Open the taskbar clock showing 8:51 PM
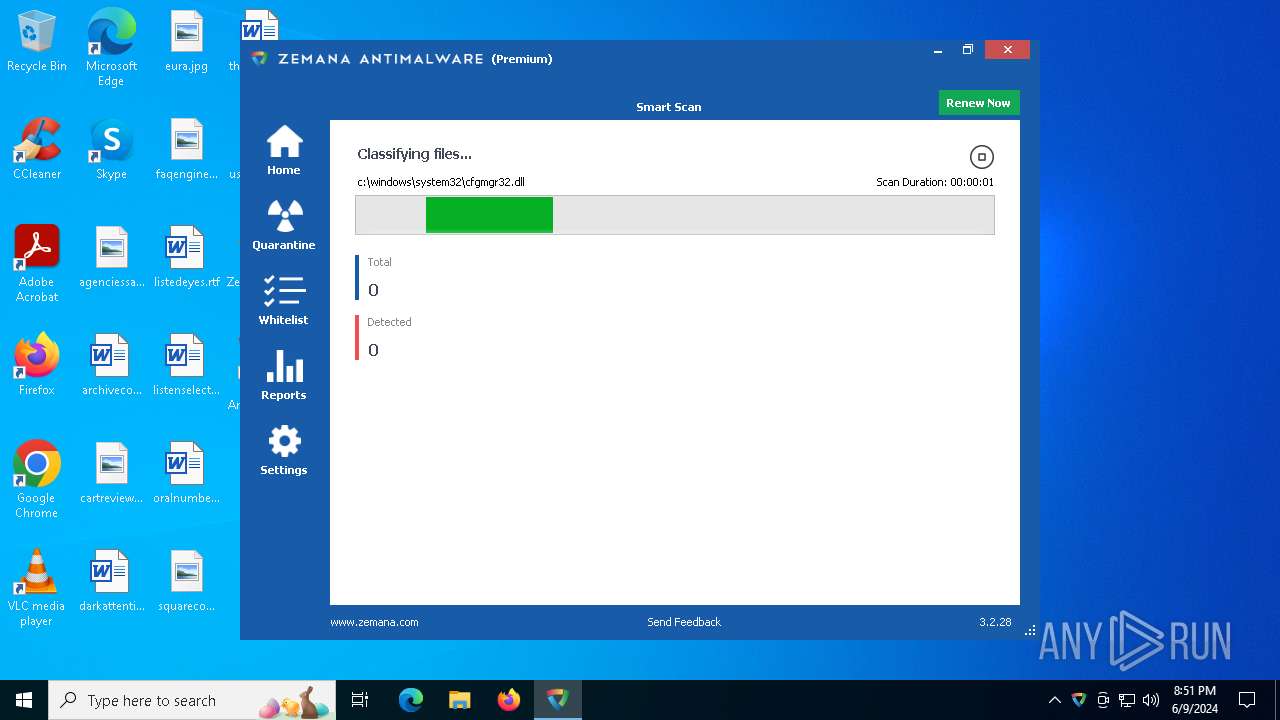The height and width of the screenshot is (720, 1280). 1195,700
